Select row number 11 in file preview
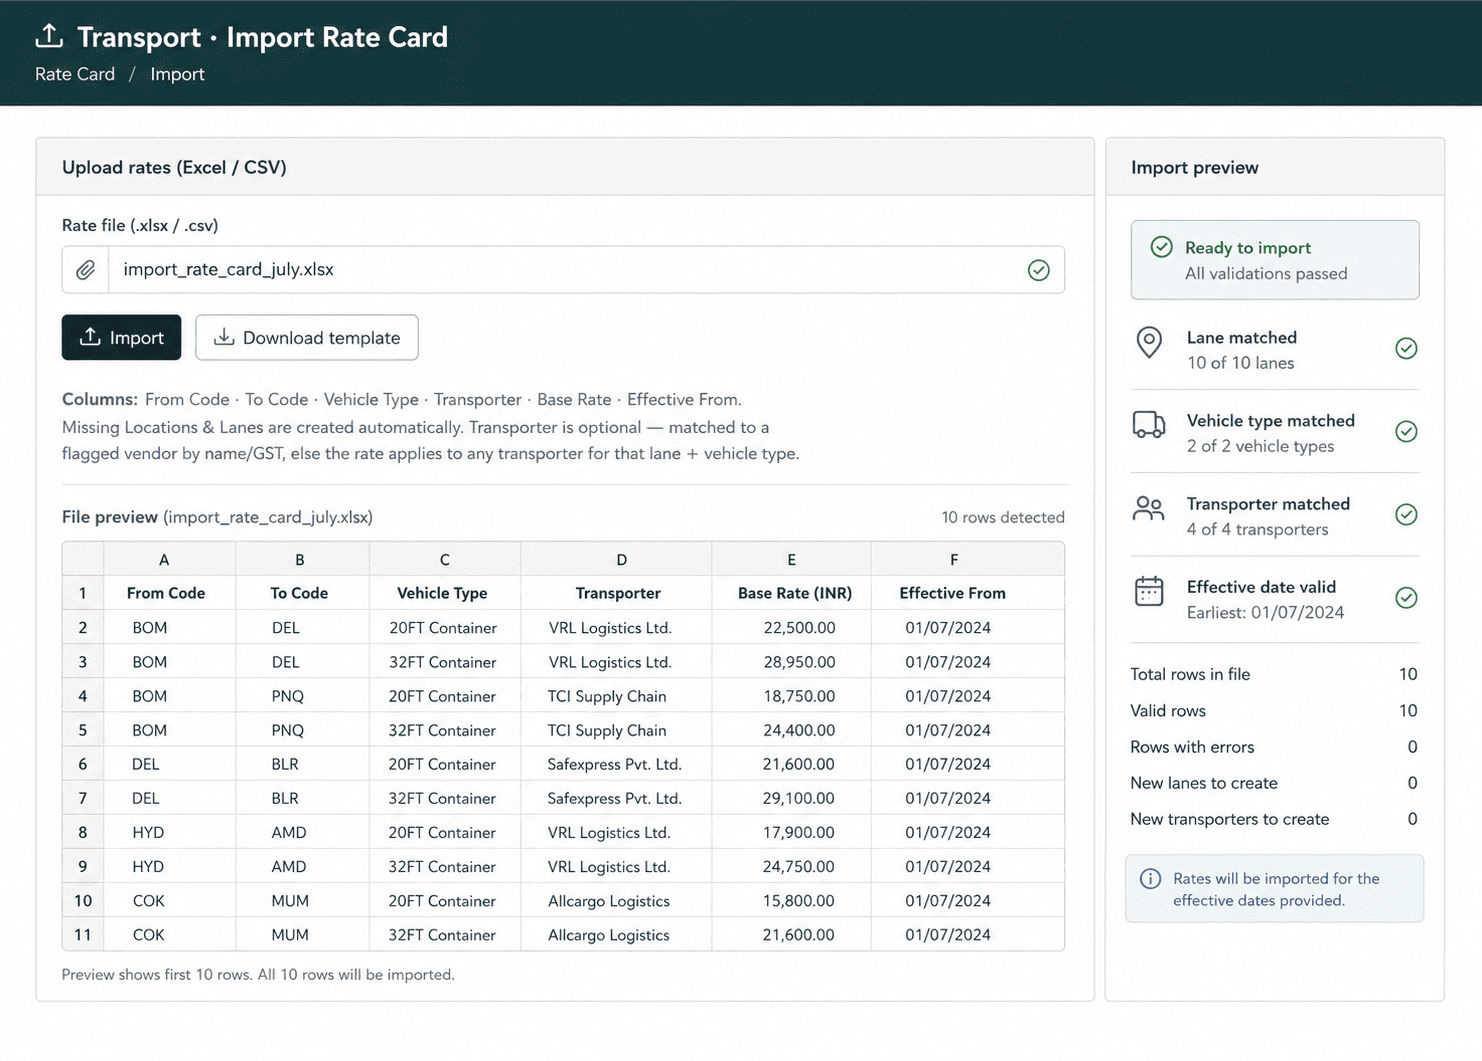The height and width of the screenshot is (1061, 1482). 83,935
